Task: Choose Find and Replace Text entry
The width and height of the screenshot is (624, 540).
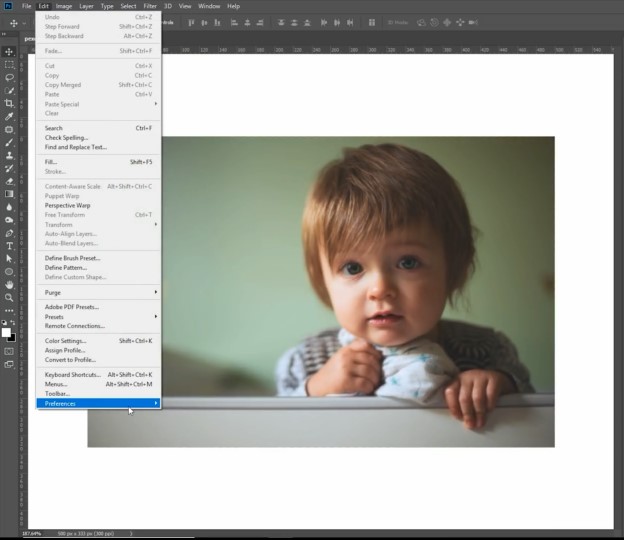Action: click(98, 147)
